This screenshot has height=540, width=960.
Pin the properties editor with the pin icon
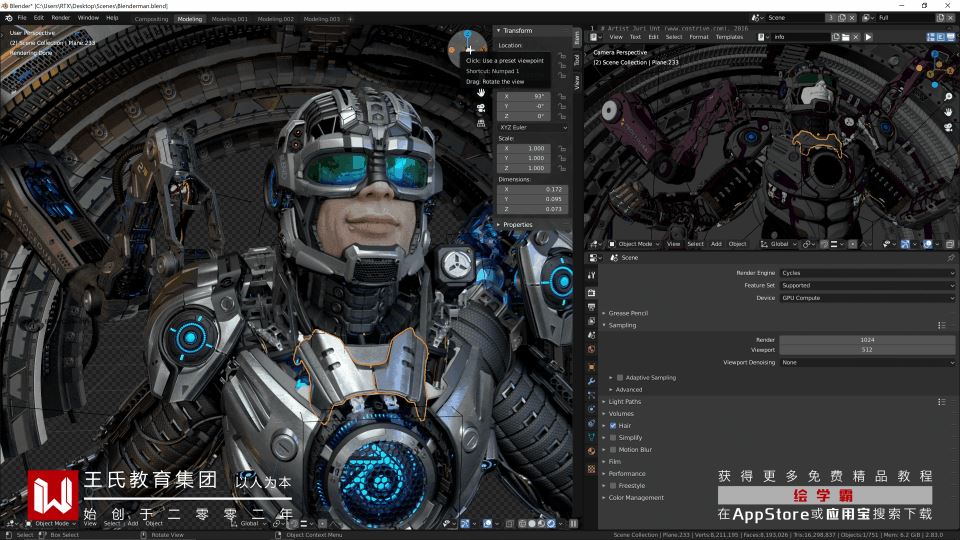(950, 258)
